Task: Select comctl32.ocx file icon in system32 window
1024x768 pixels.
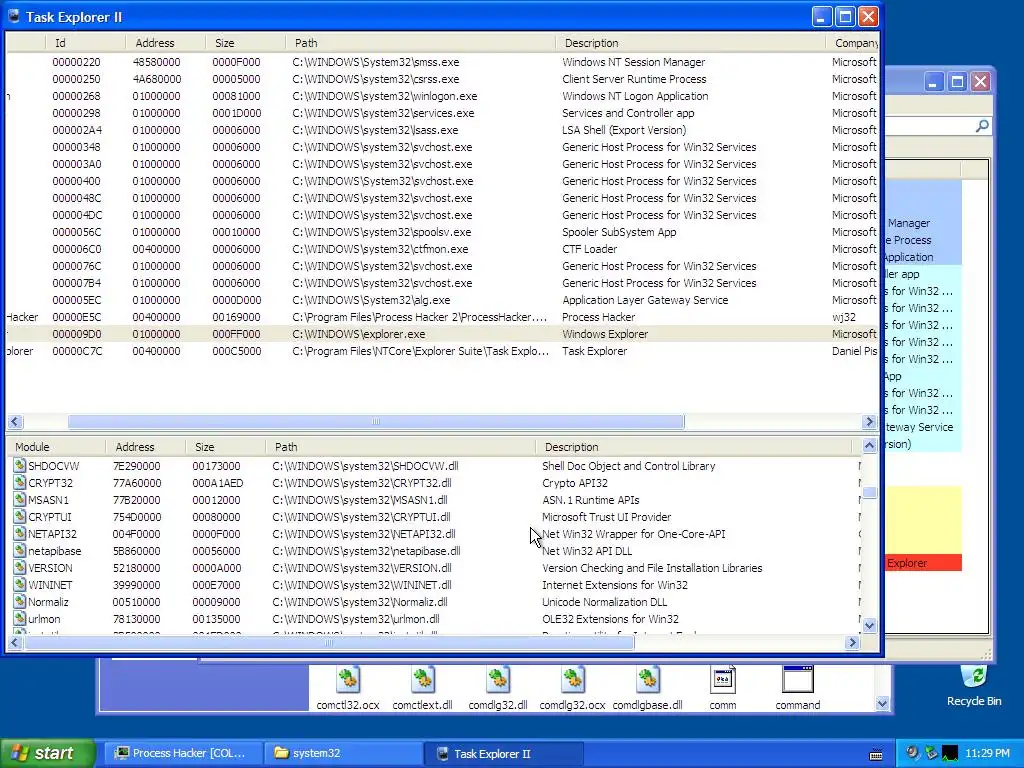Action: point(347,679)
